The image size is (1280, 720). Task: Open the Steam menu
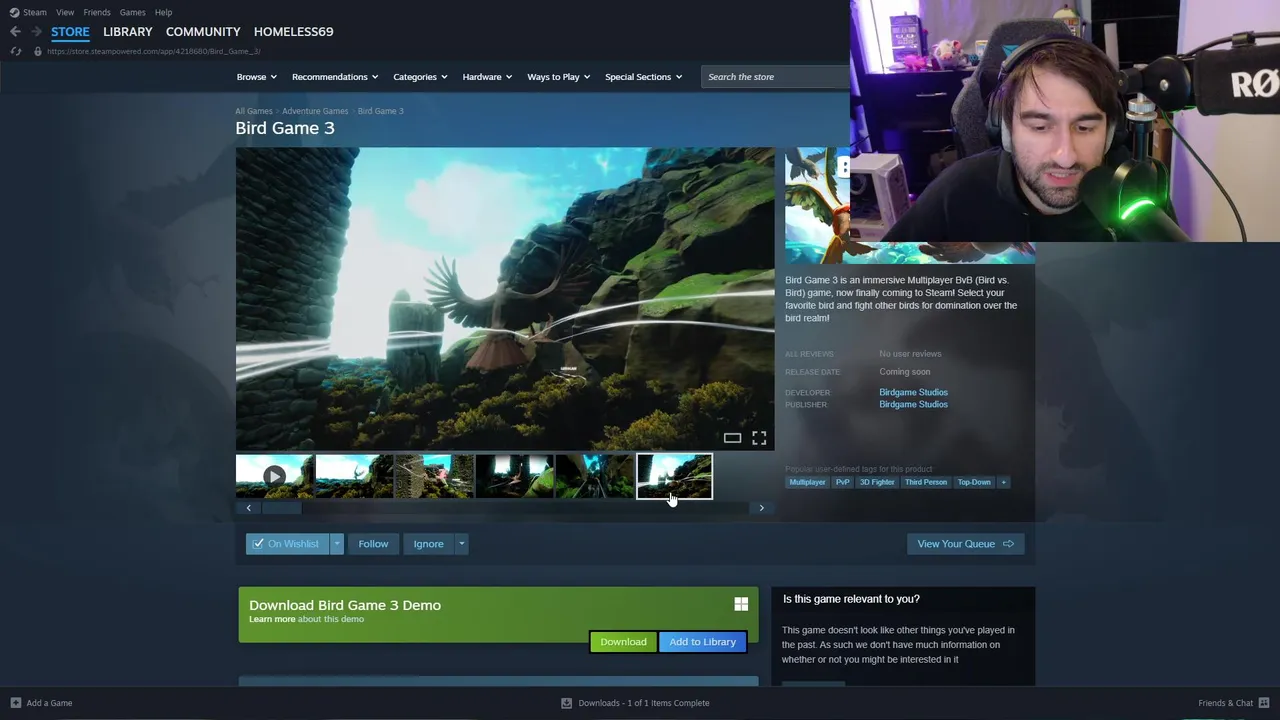tap(35, 12)
